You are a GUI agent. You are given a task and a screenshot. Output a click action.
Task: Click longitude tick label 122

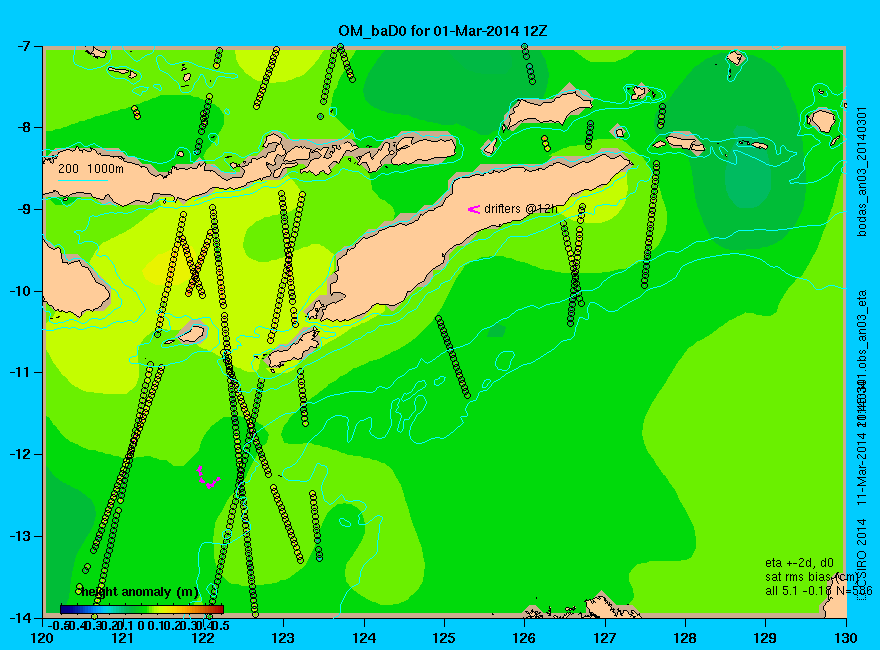(x=203, y=638)
